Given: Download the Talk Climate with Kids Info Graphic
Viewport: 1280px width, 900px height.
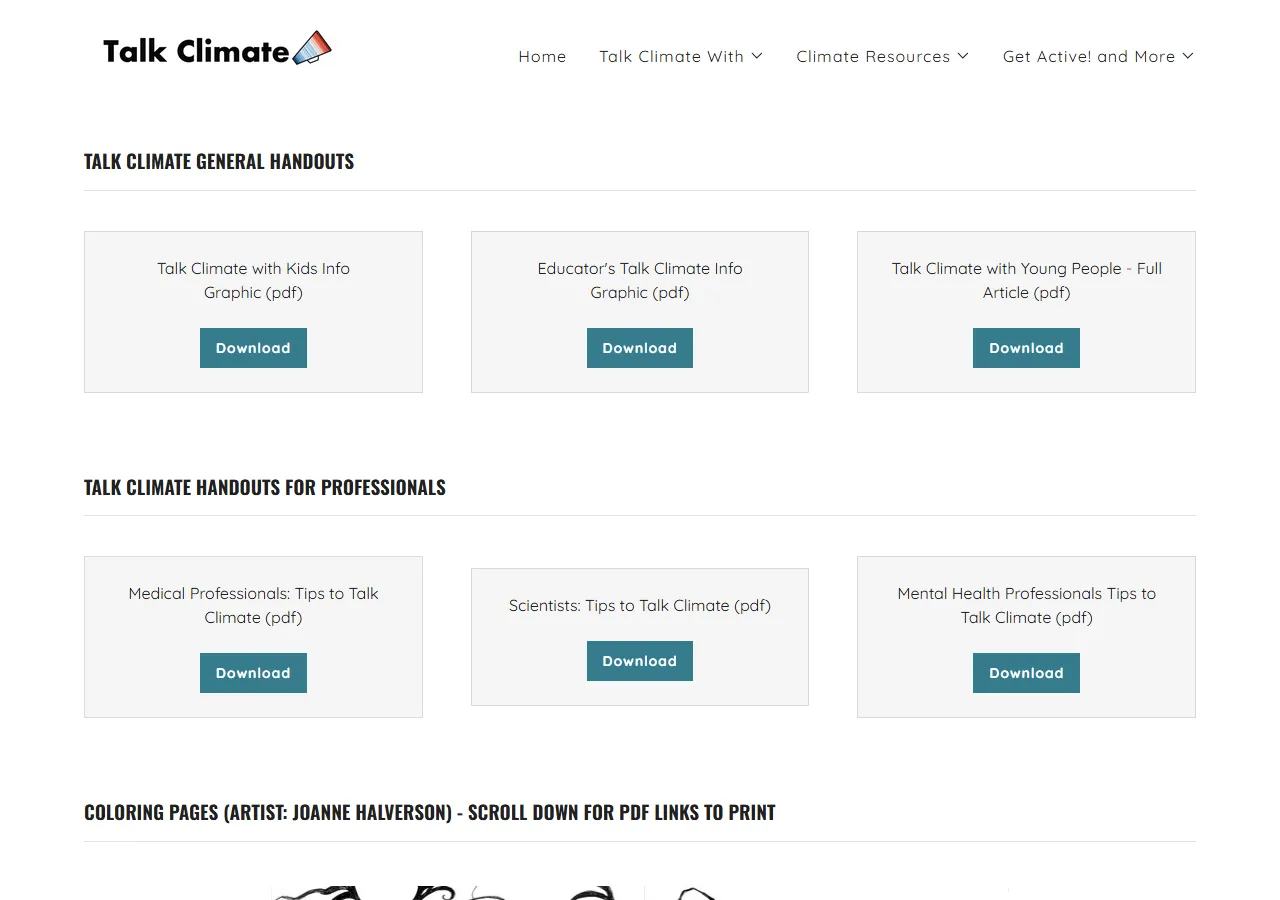Looking at the screenshot, I should pyautogui.click(x=253, y=347).
